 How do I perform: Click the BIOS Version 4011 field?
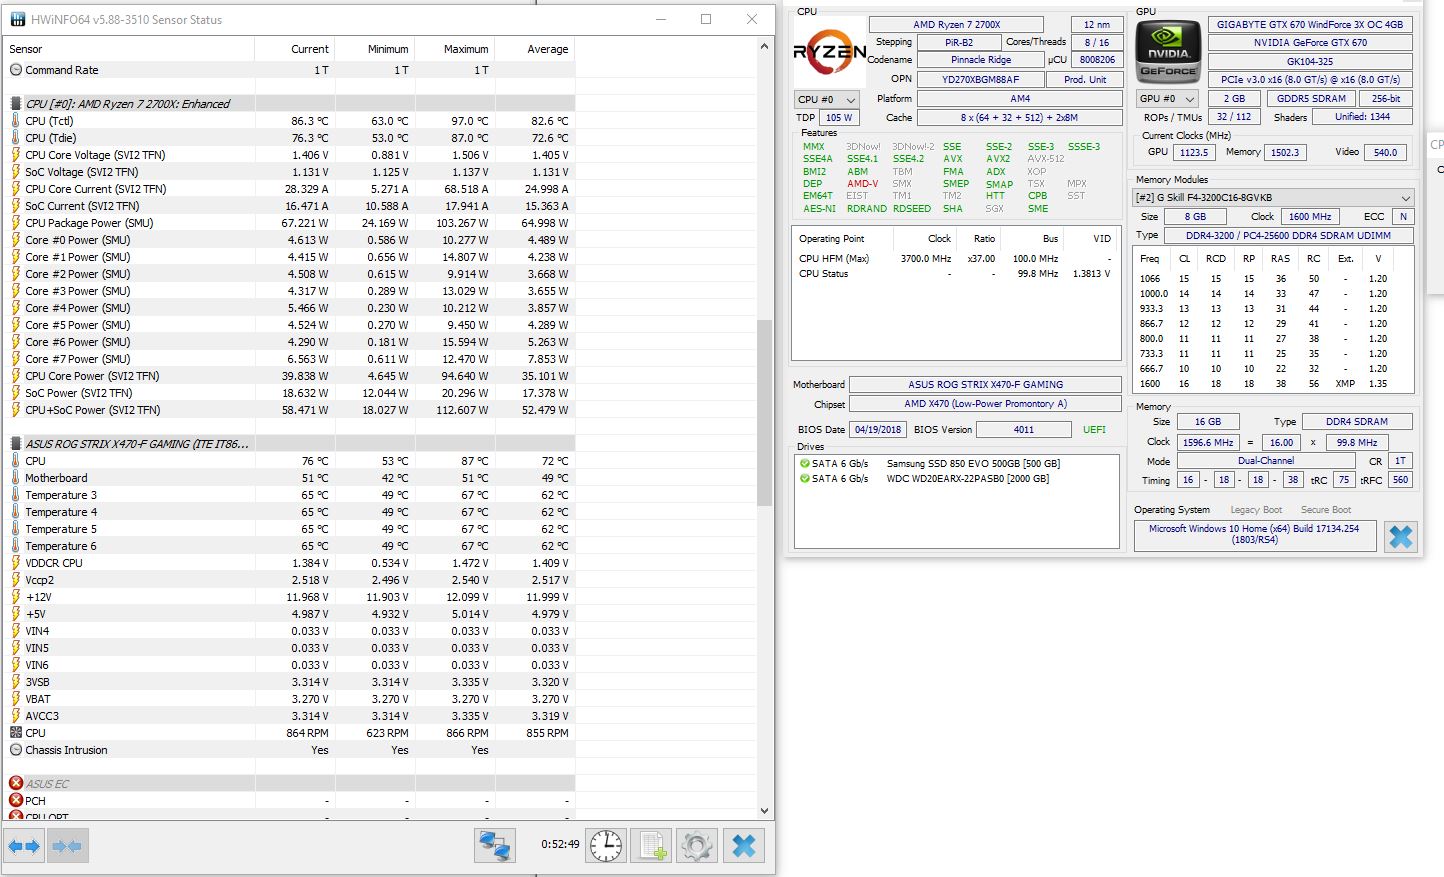(1023, 430)
